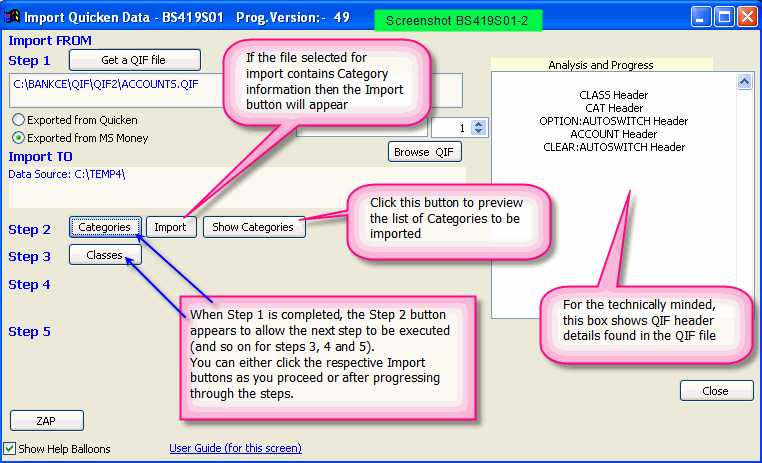The image size is (762, 463).
Task: Click the Get a QIF file button
Action: pos(135,60)
